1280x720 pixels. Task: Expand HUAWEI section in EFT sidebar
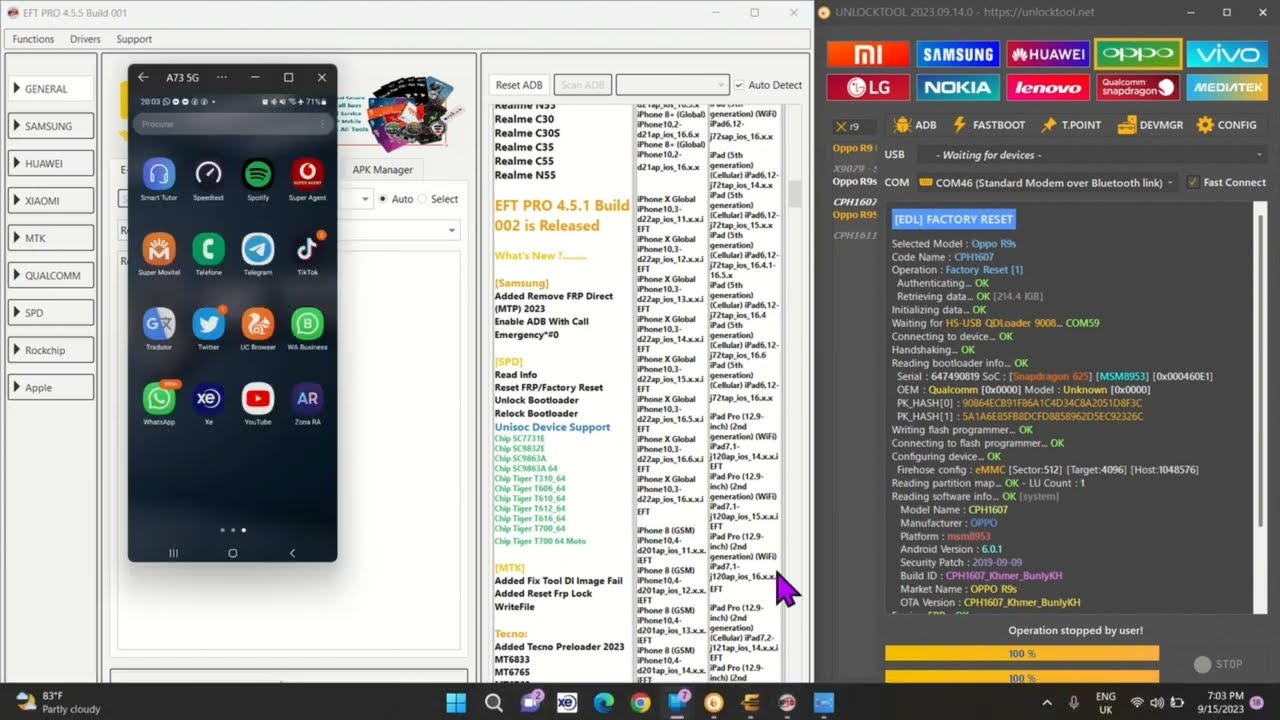tap(51, 163)
